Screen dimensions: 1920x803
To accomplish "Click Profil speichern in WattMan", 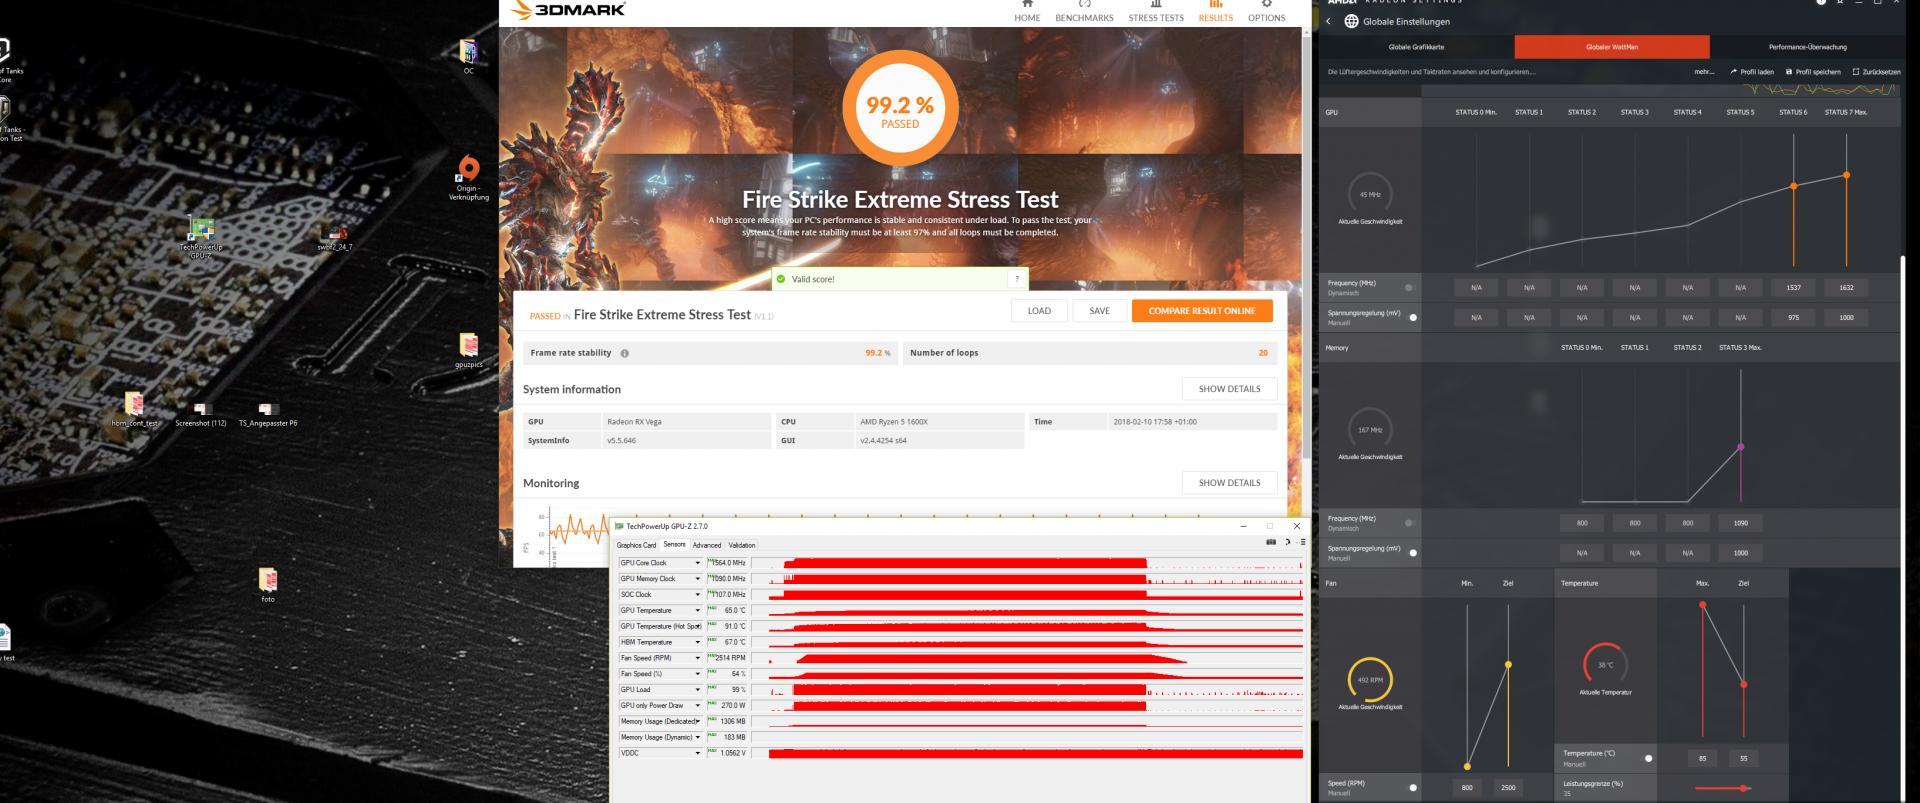I will point(1813,72).
